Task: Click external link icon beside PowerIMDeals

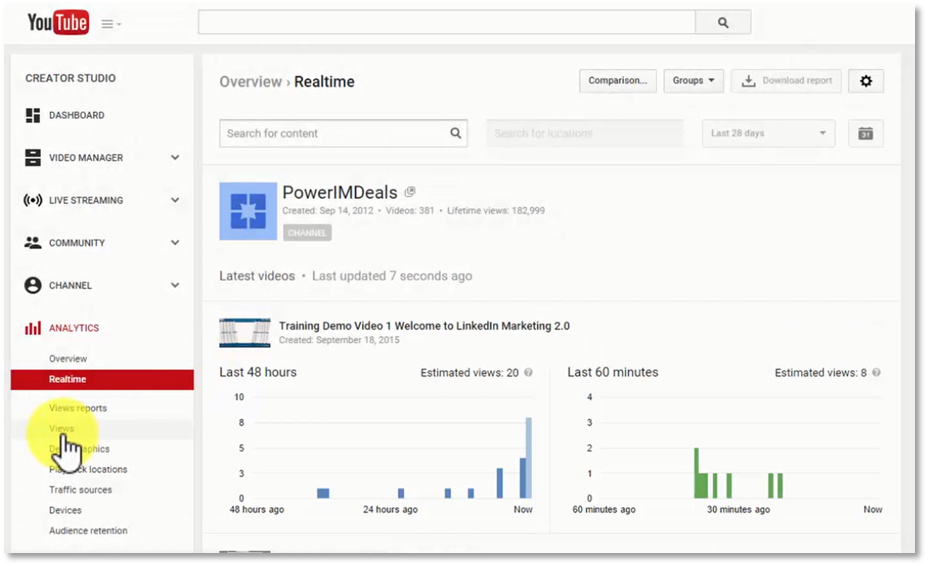Action: 410,192
